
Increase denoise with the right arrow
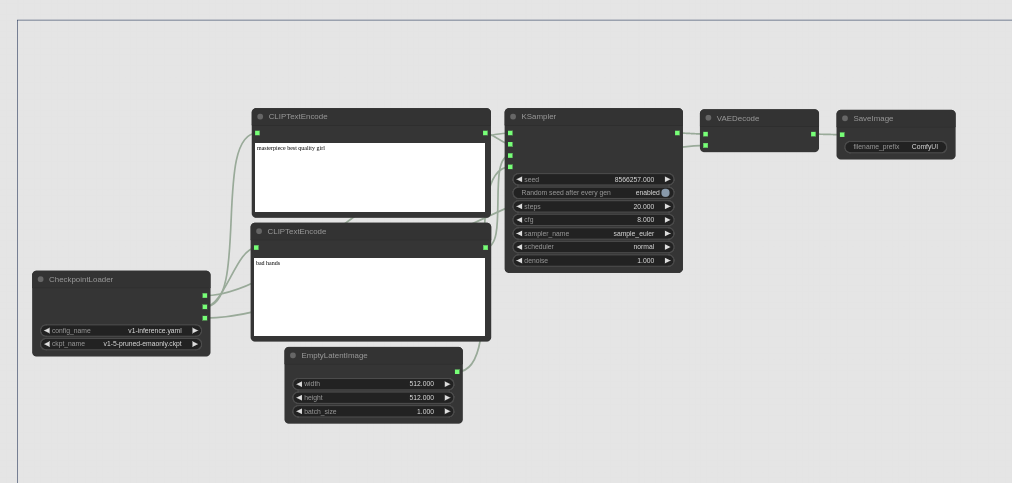[667, 260]
